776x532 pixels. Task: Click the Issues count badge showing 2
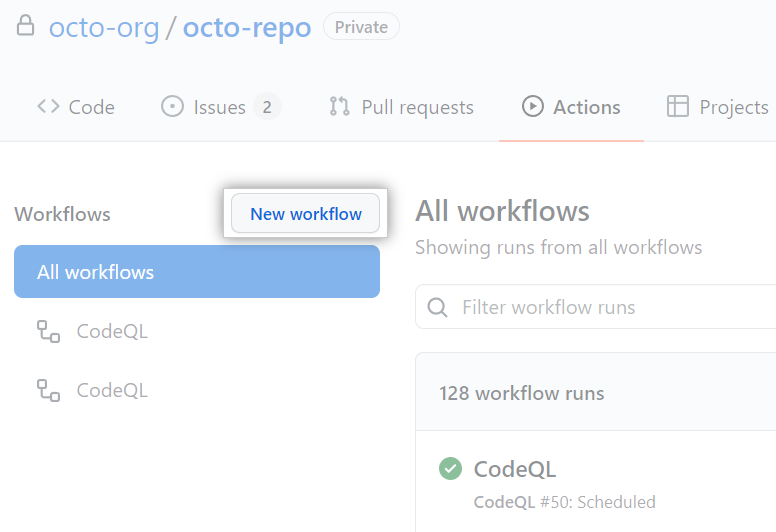(267, 107)
